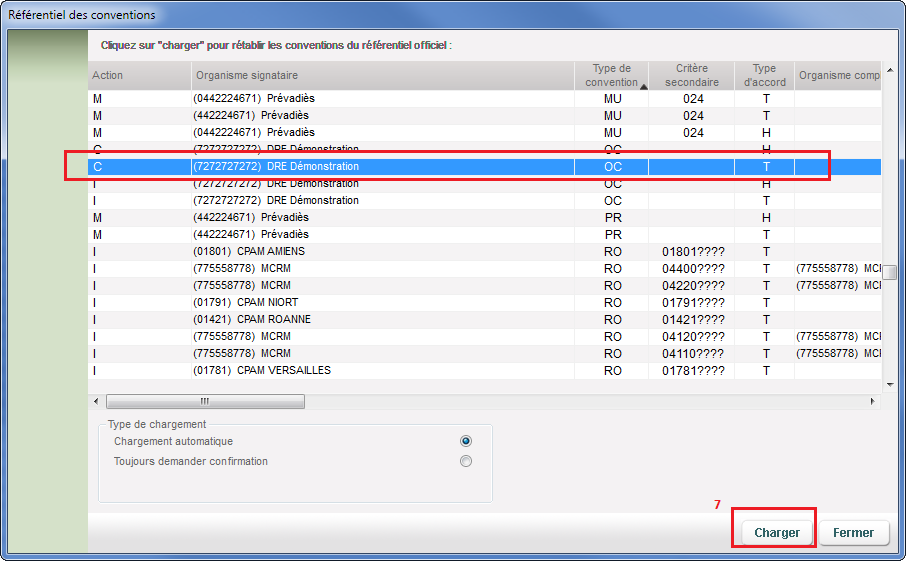The image size is (906, 561).
Task: Click the Charger button
Action: point(776,533)
